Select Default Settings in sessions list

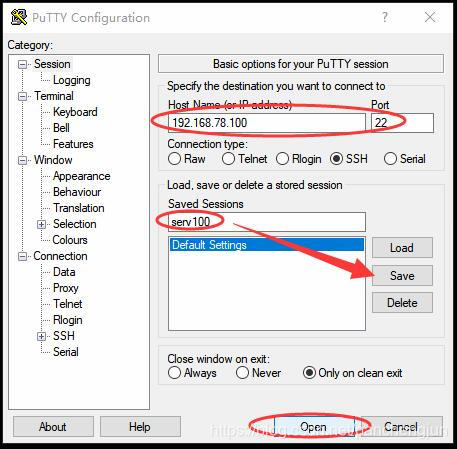coord(267,245)
